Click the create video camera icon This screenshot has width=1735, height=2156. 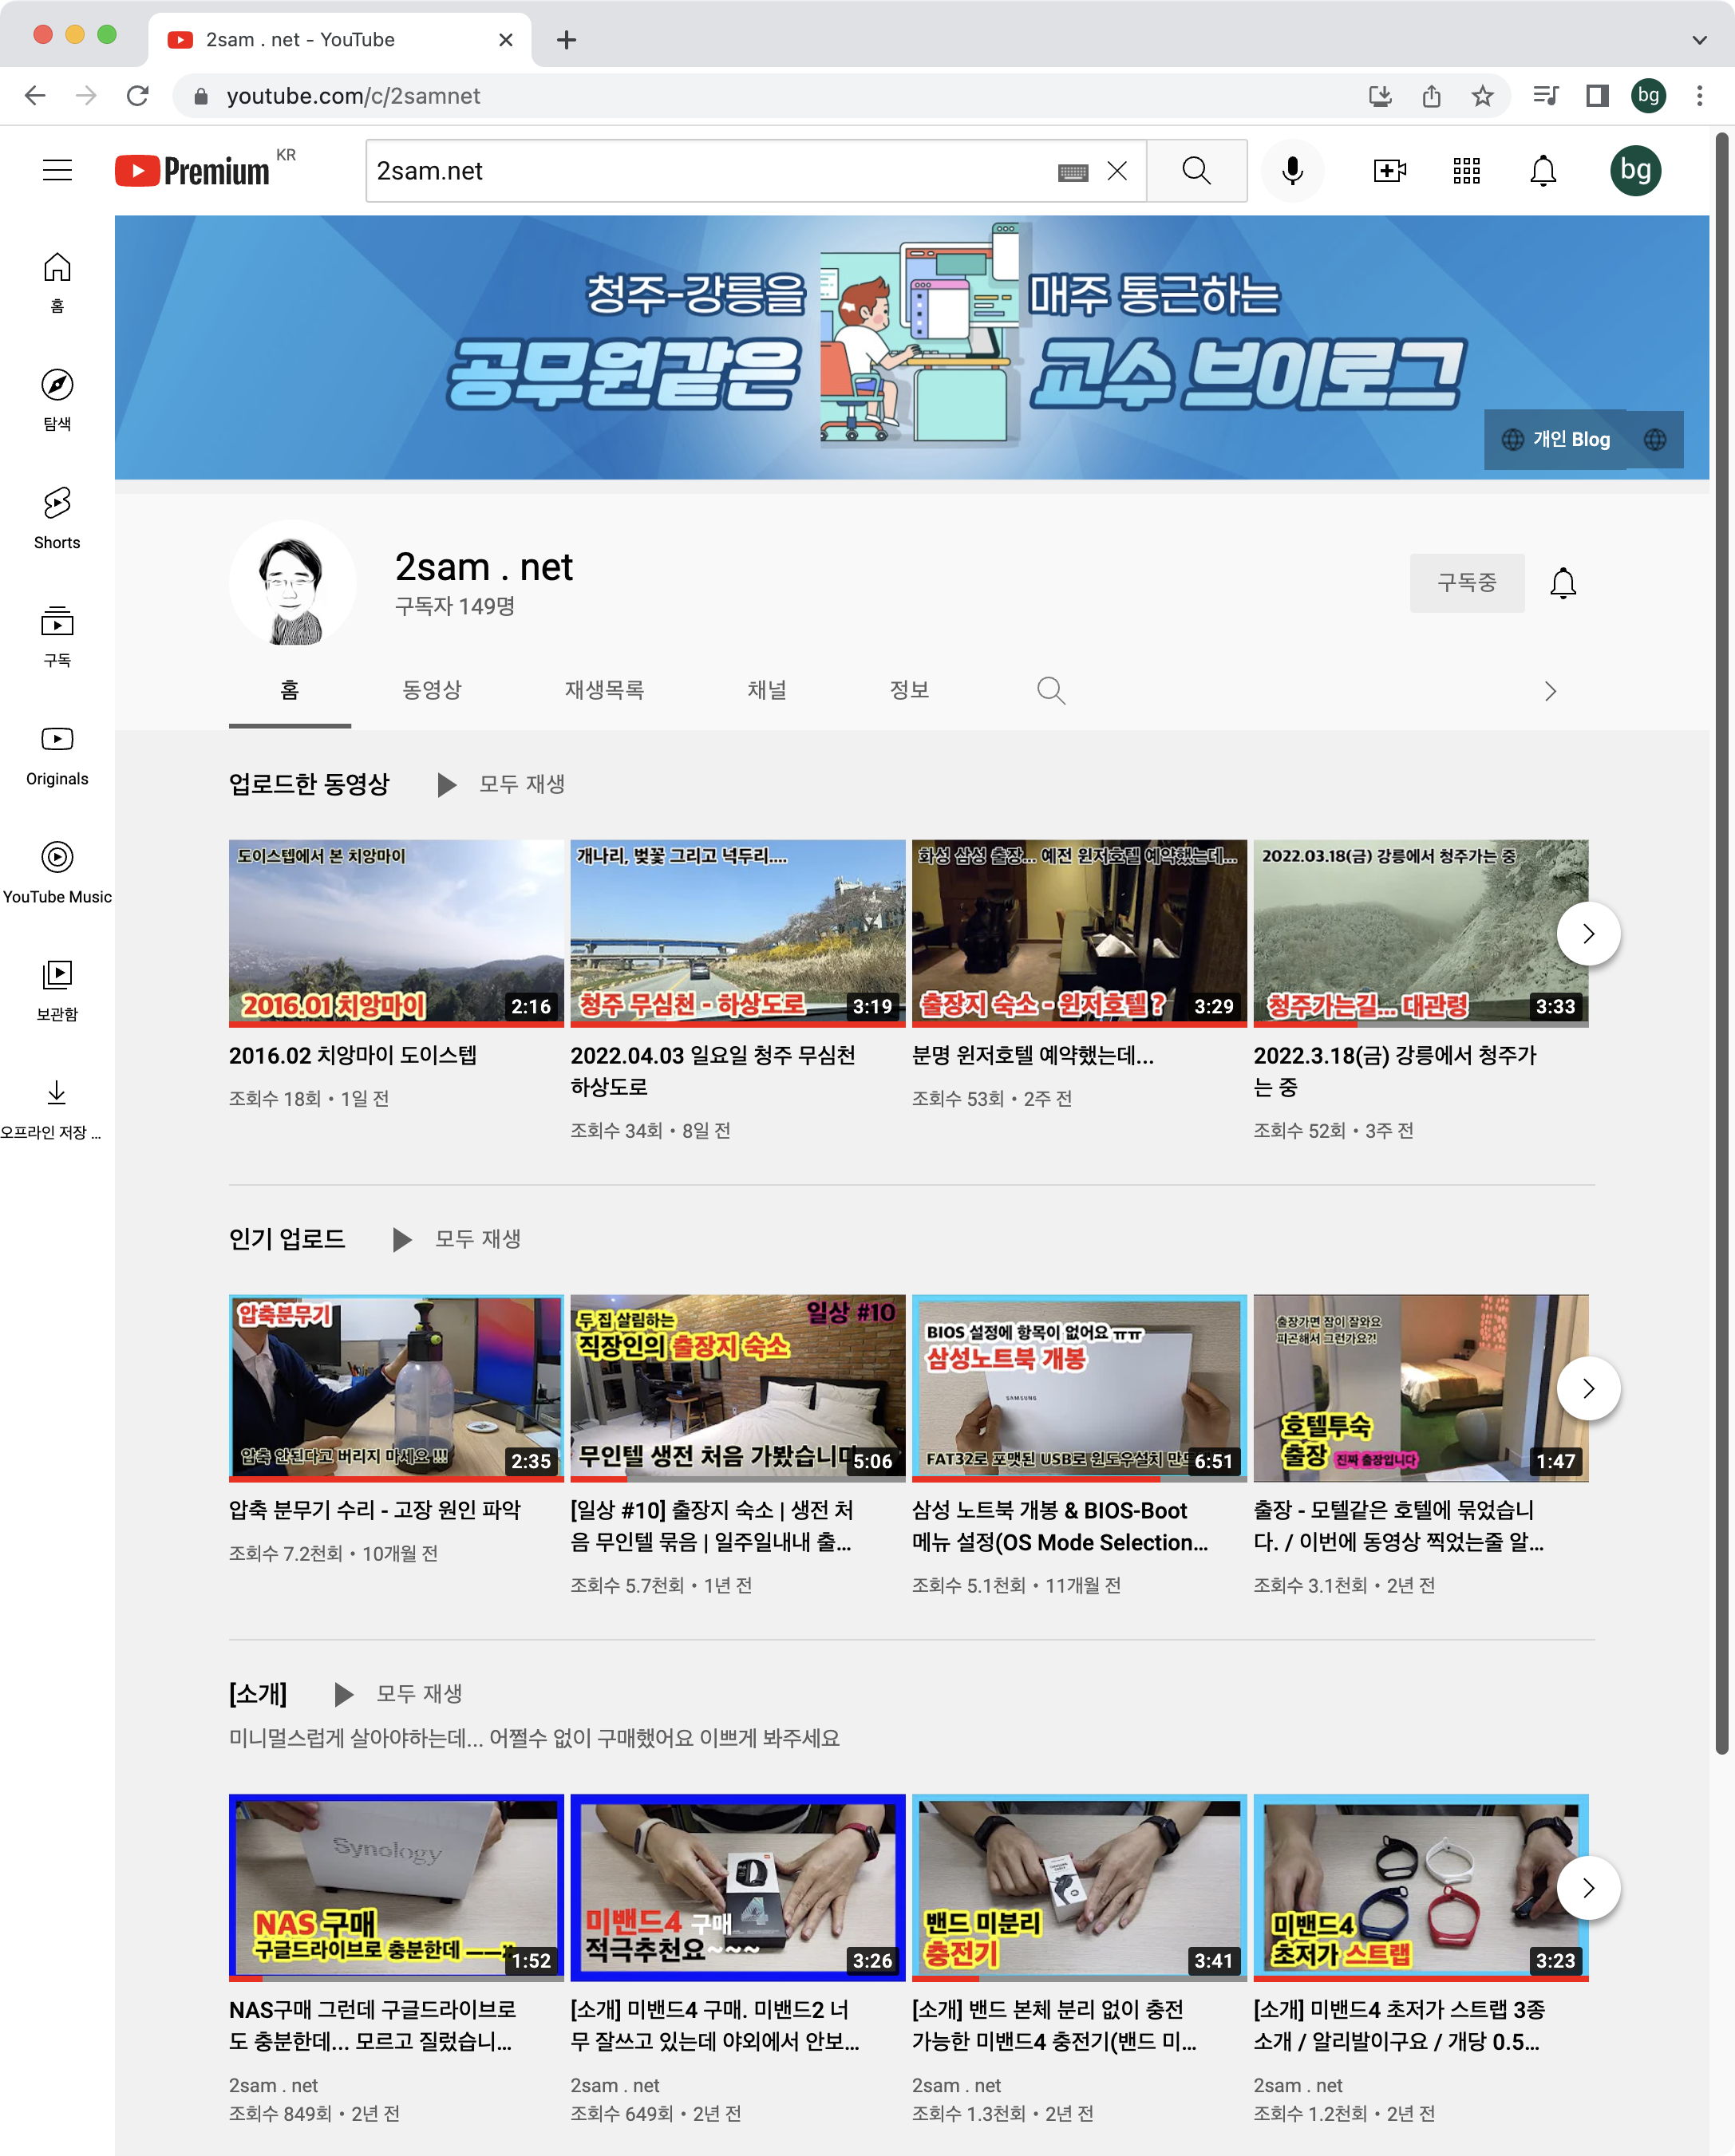coord(1389,171)
